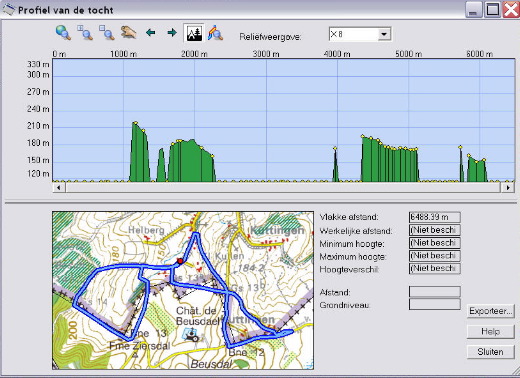The image size is (520, 378).
Task: Close the Profiel van de tocht window
Action: 511,9
